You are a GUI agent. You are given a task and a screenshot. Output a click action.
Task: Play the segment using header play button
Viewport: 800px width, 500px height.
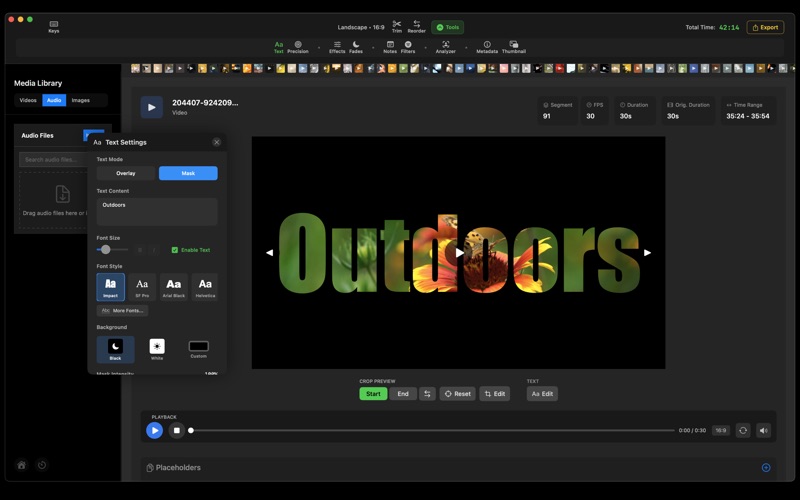pyautogui.click(x=152, y=107)
